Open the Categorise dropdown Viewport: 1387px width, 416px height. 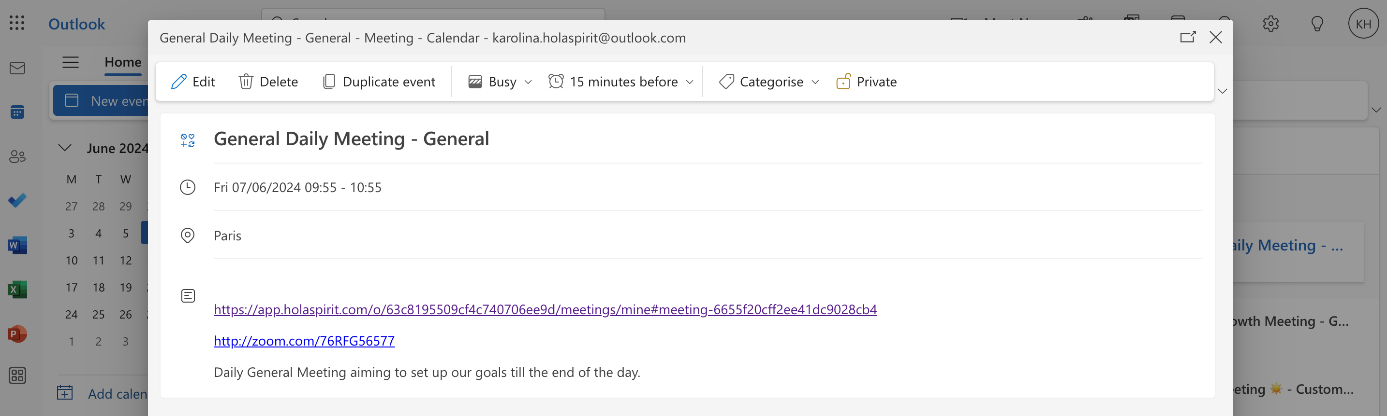point(769,82)
